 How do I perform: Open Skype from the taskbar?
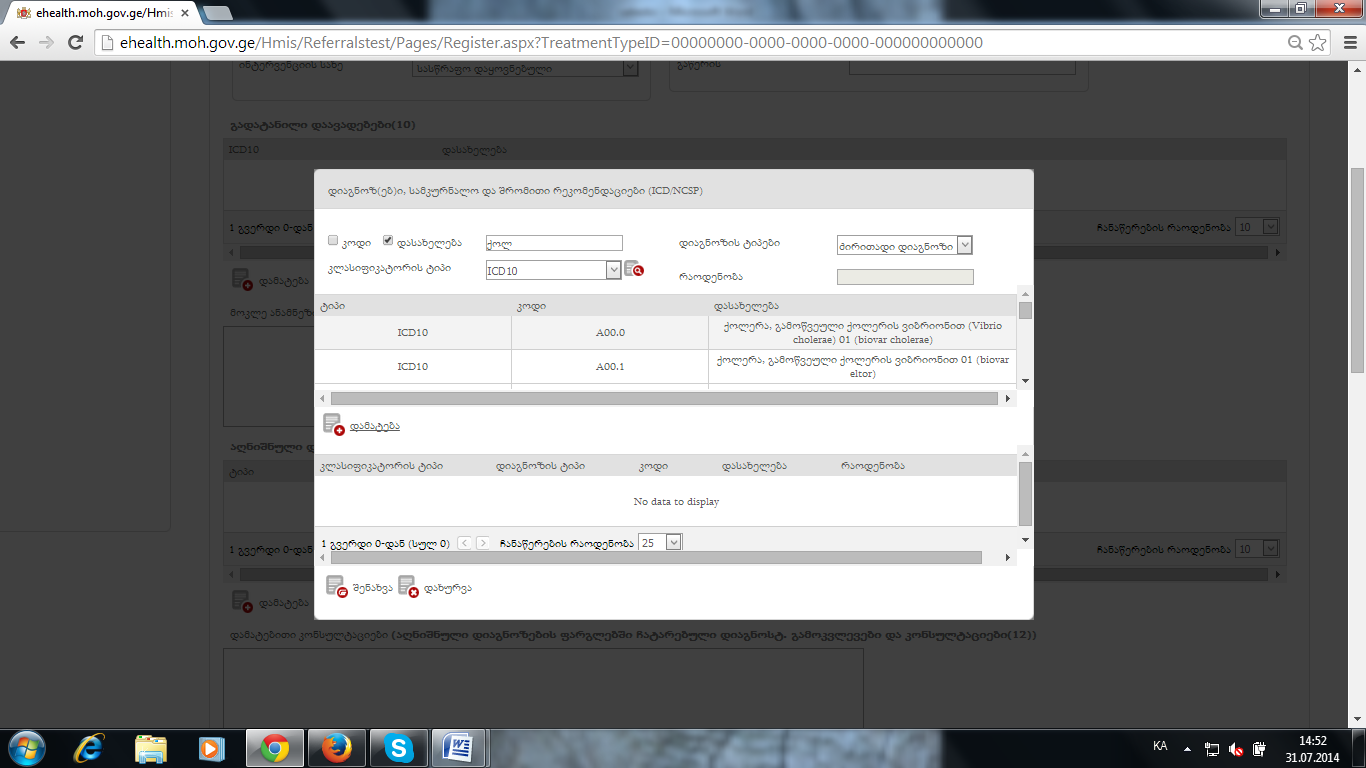click(399, 748)
